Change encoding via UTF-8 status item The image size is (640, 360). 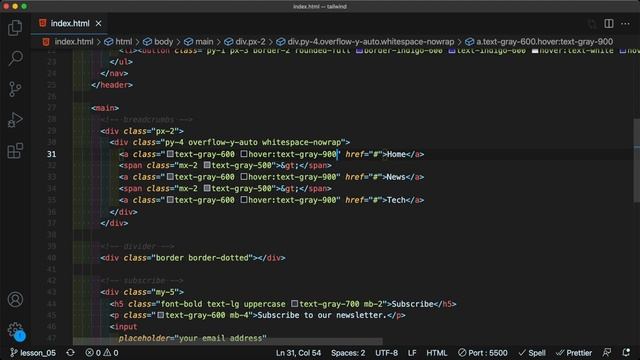386,353
